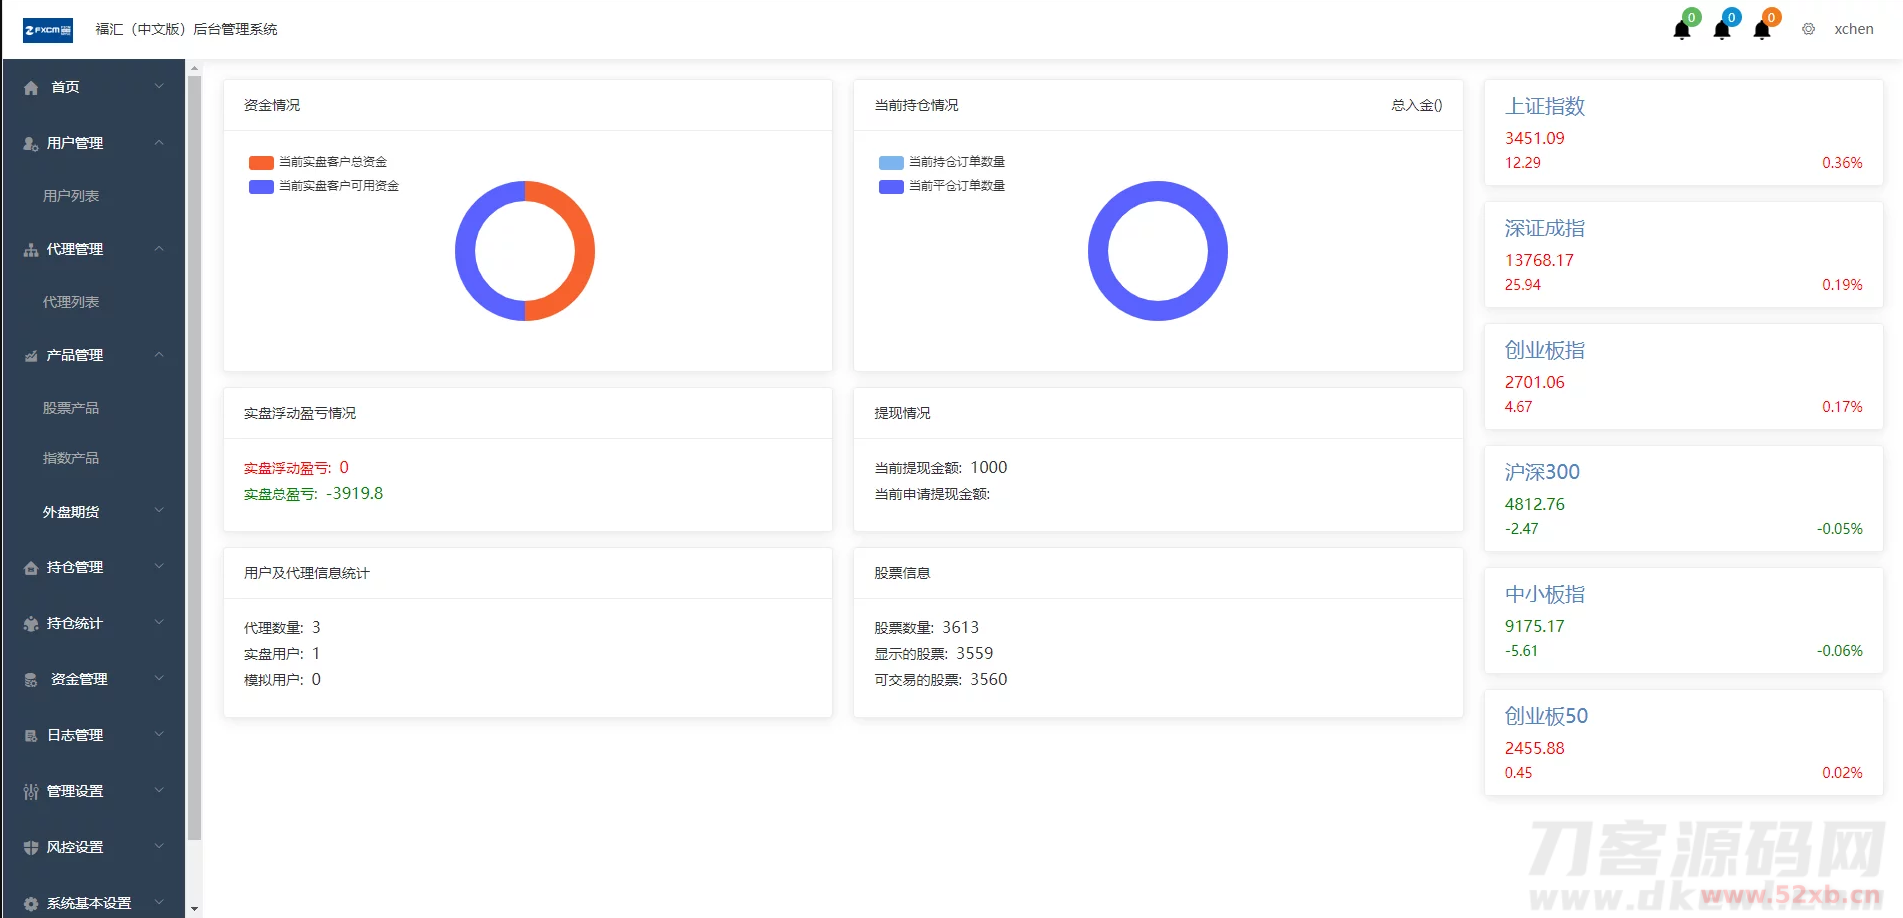Viewport: 1903px width, 918px height.
Task: Select the 股票产品 menu item
Action: point(71,408)
